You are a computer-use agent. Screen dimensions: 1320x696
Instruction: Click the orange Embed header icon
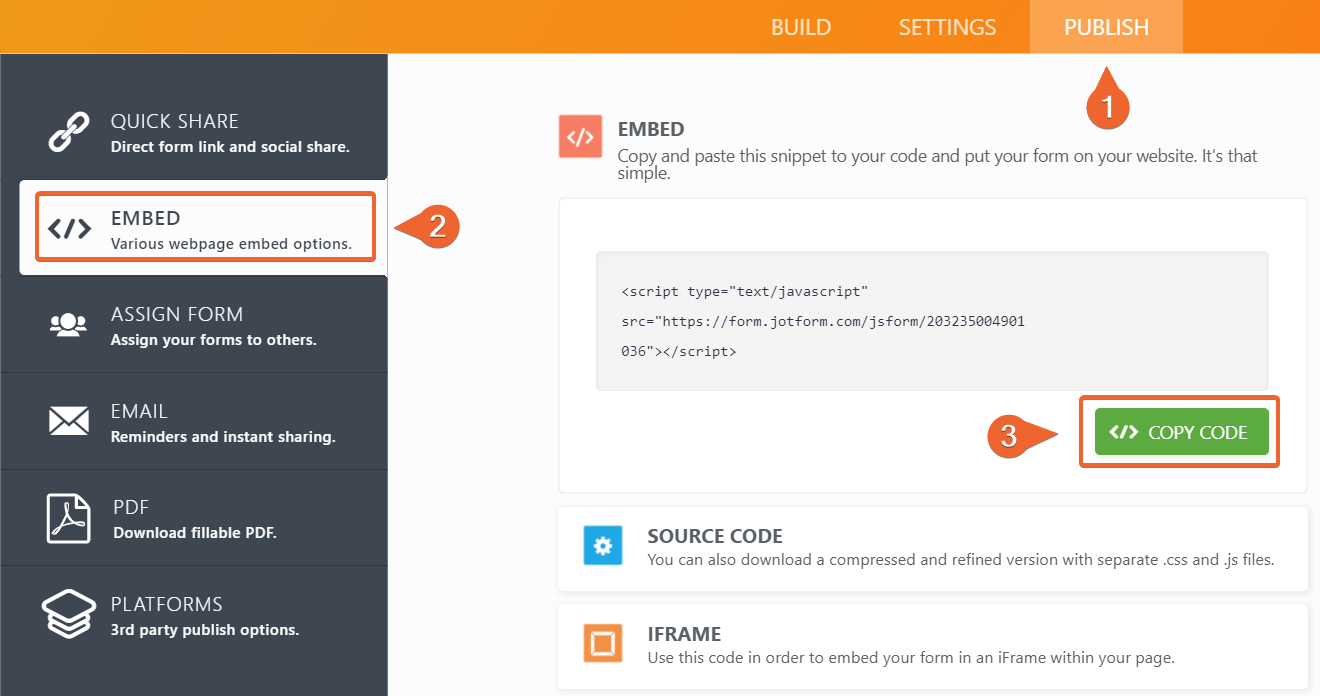(x=580, y=135)
